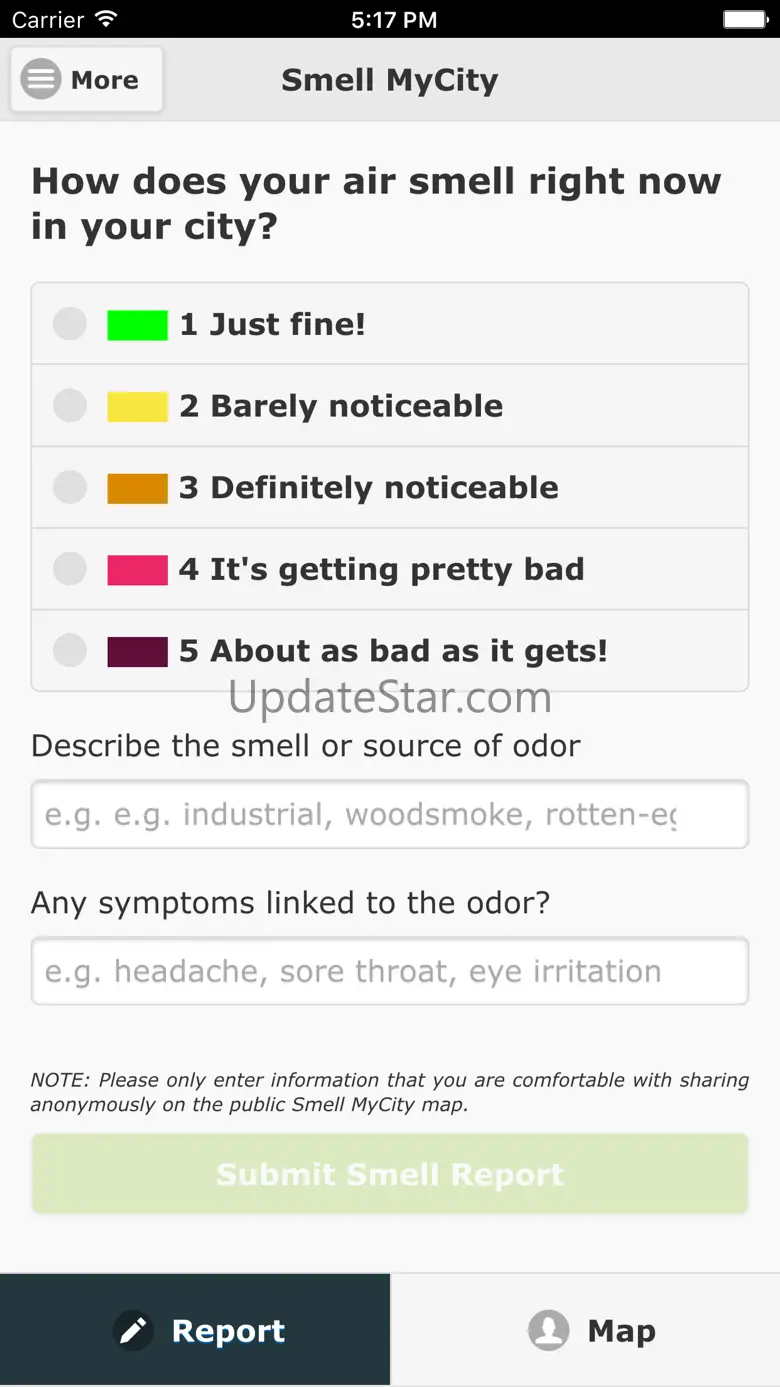Select the '2 Barely noticeable' radio button
The width and height of the screenshot is (780, 1387).
pyautogui.click(x=70, y=406)
